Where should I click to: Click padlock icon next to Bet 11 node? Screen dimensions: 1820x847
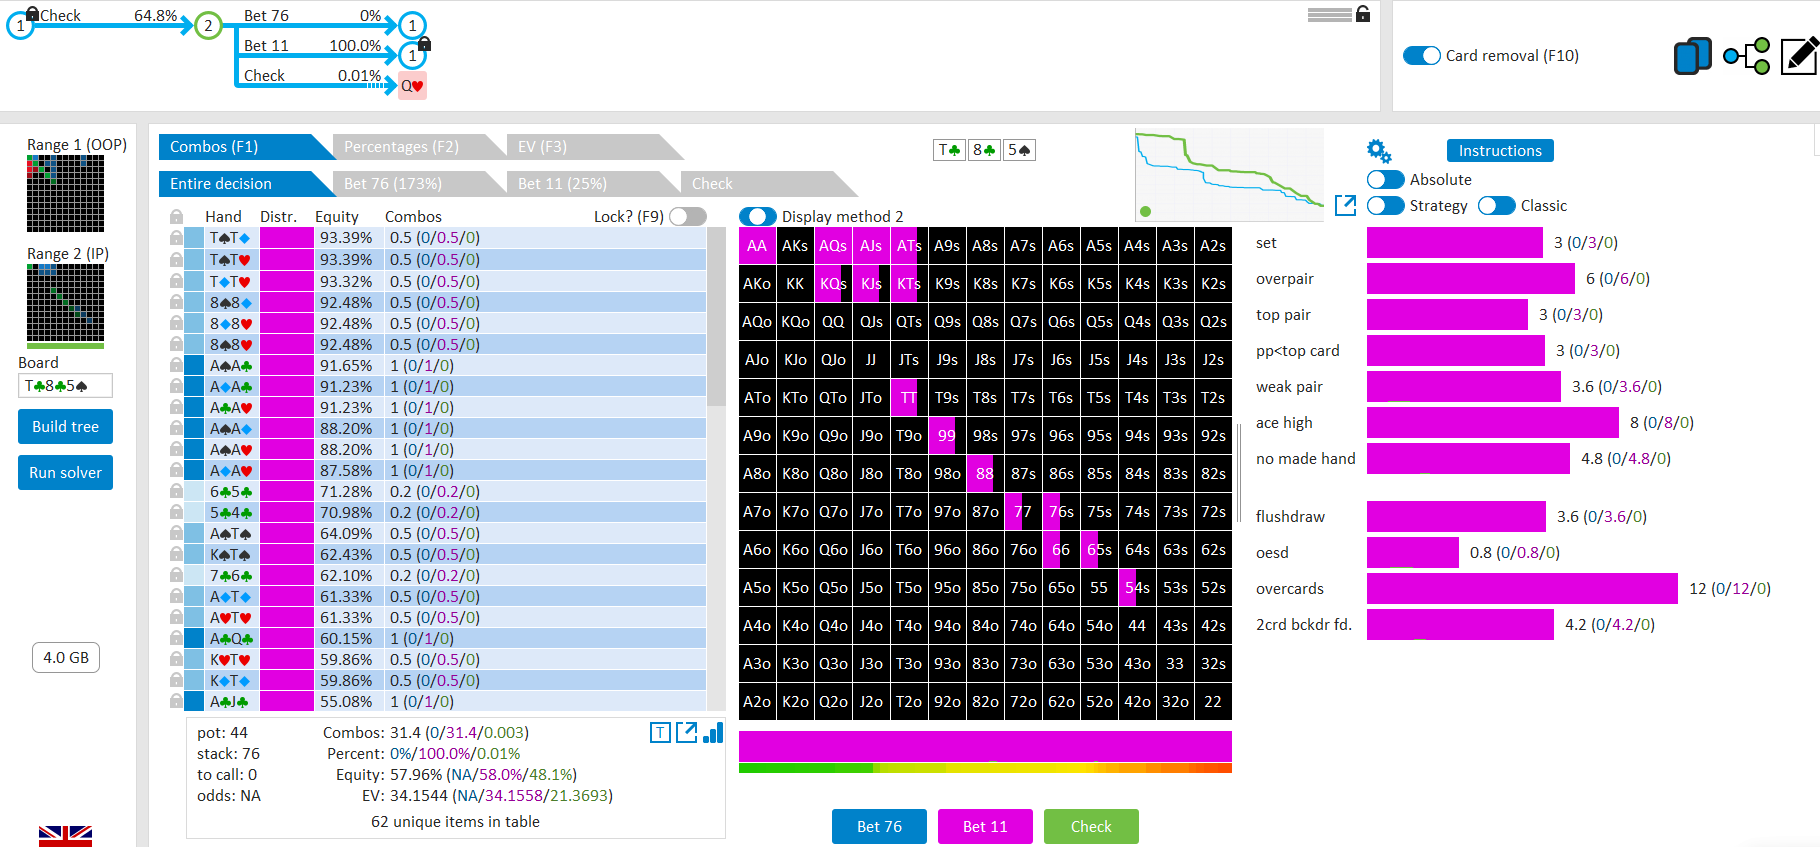pyautogui.click(x=424, y=44)
